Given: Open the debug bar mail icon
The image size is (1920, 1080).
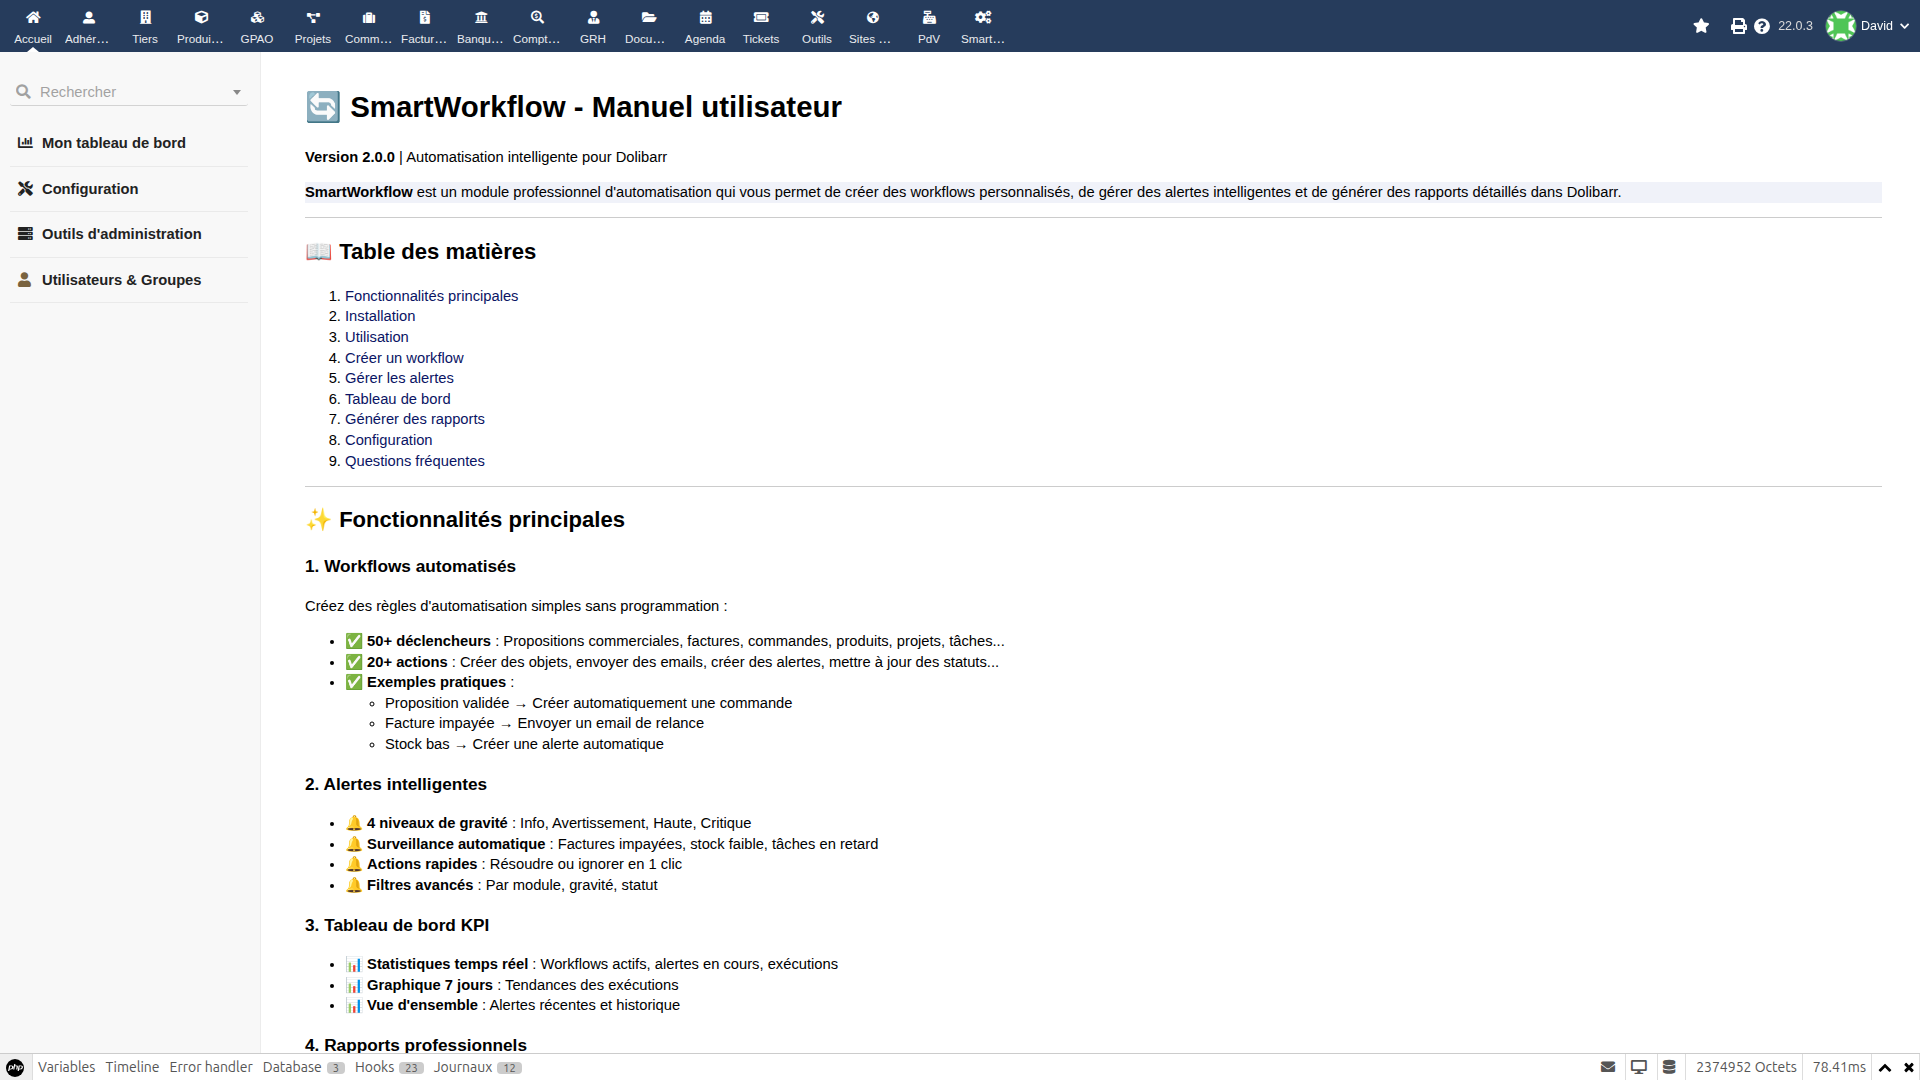Looking at the screenshot, I should (1608, 1067).
